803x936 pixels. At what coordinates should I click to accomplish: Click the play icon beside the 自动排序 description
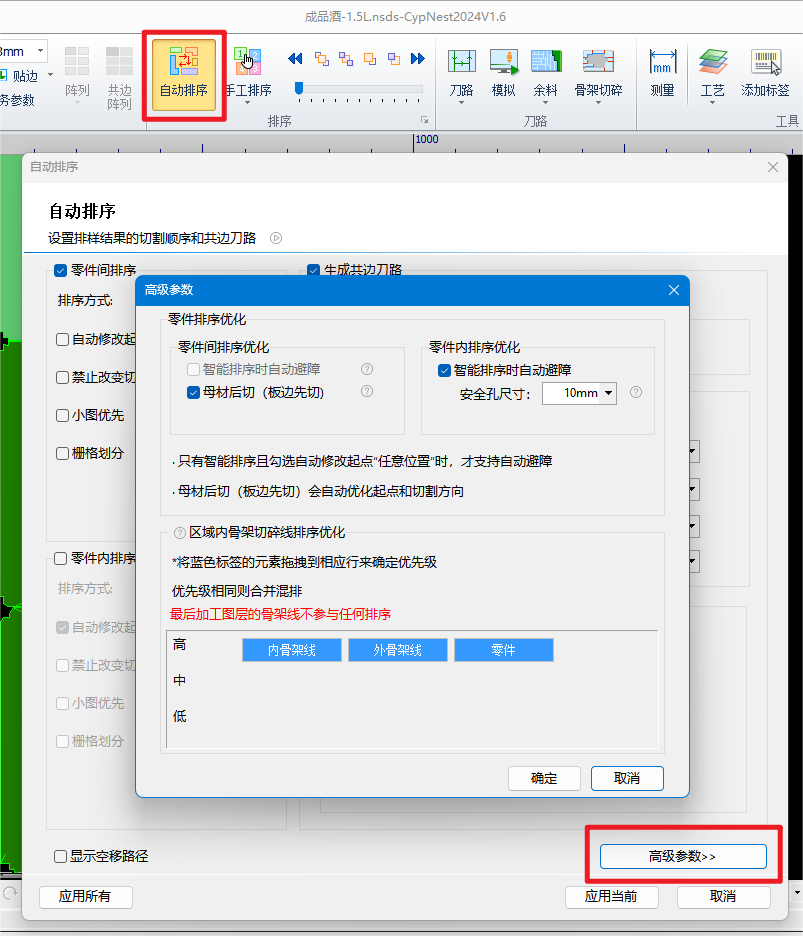point(276,238)
